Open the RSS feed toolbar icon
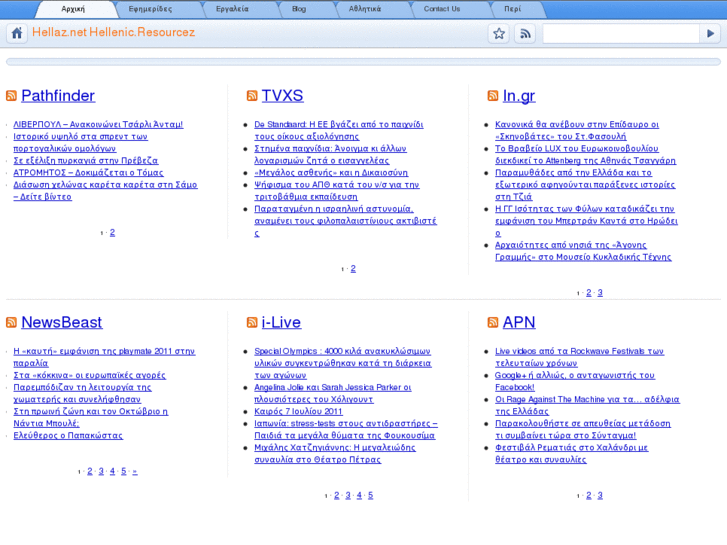The width and height of the screenshot is (727, 545). (525, 33)
